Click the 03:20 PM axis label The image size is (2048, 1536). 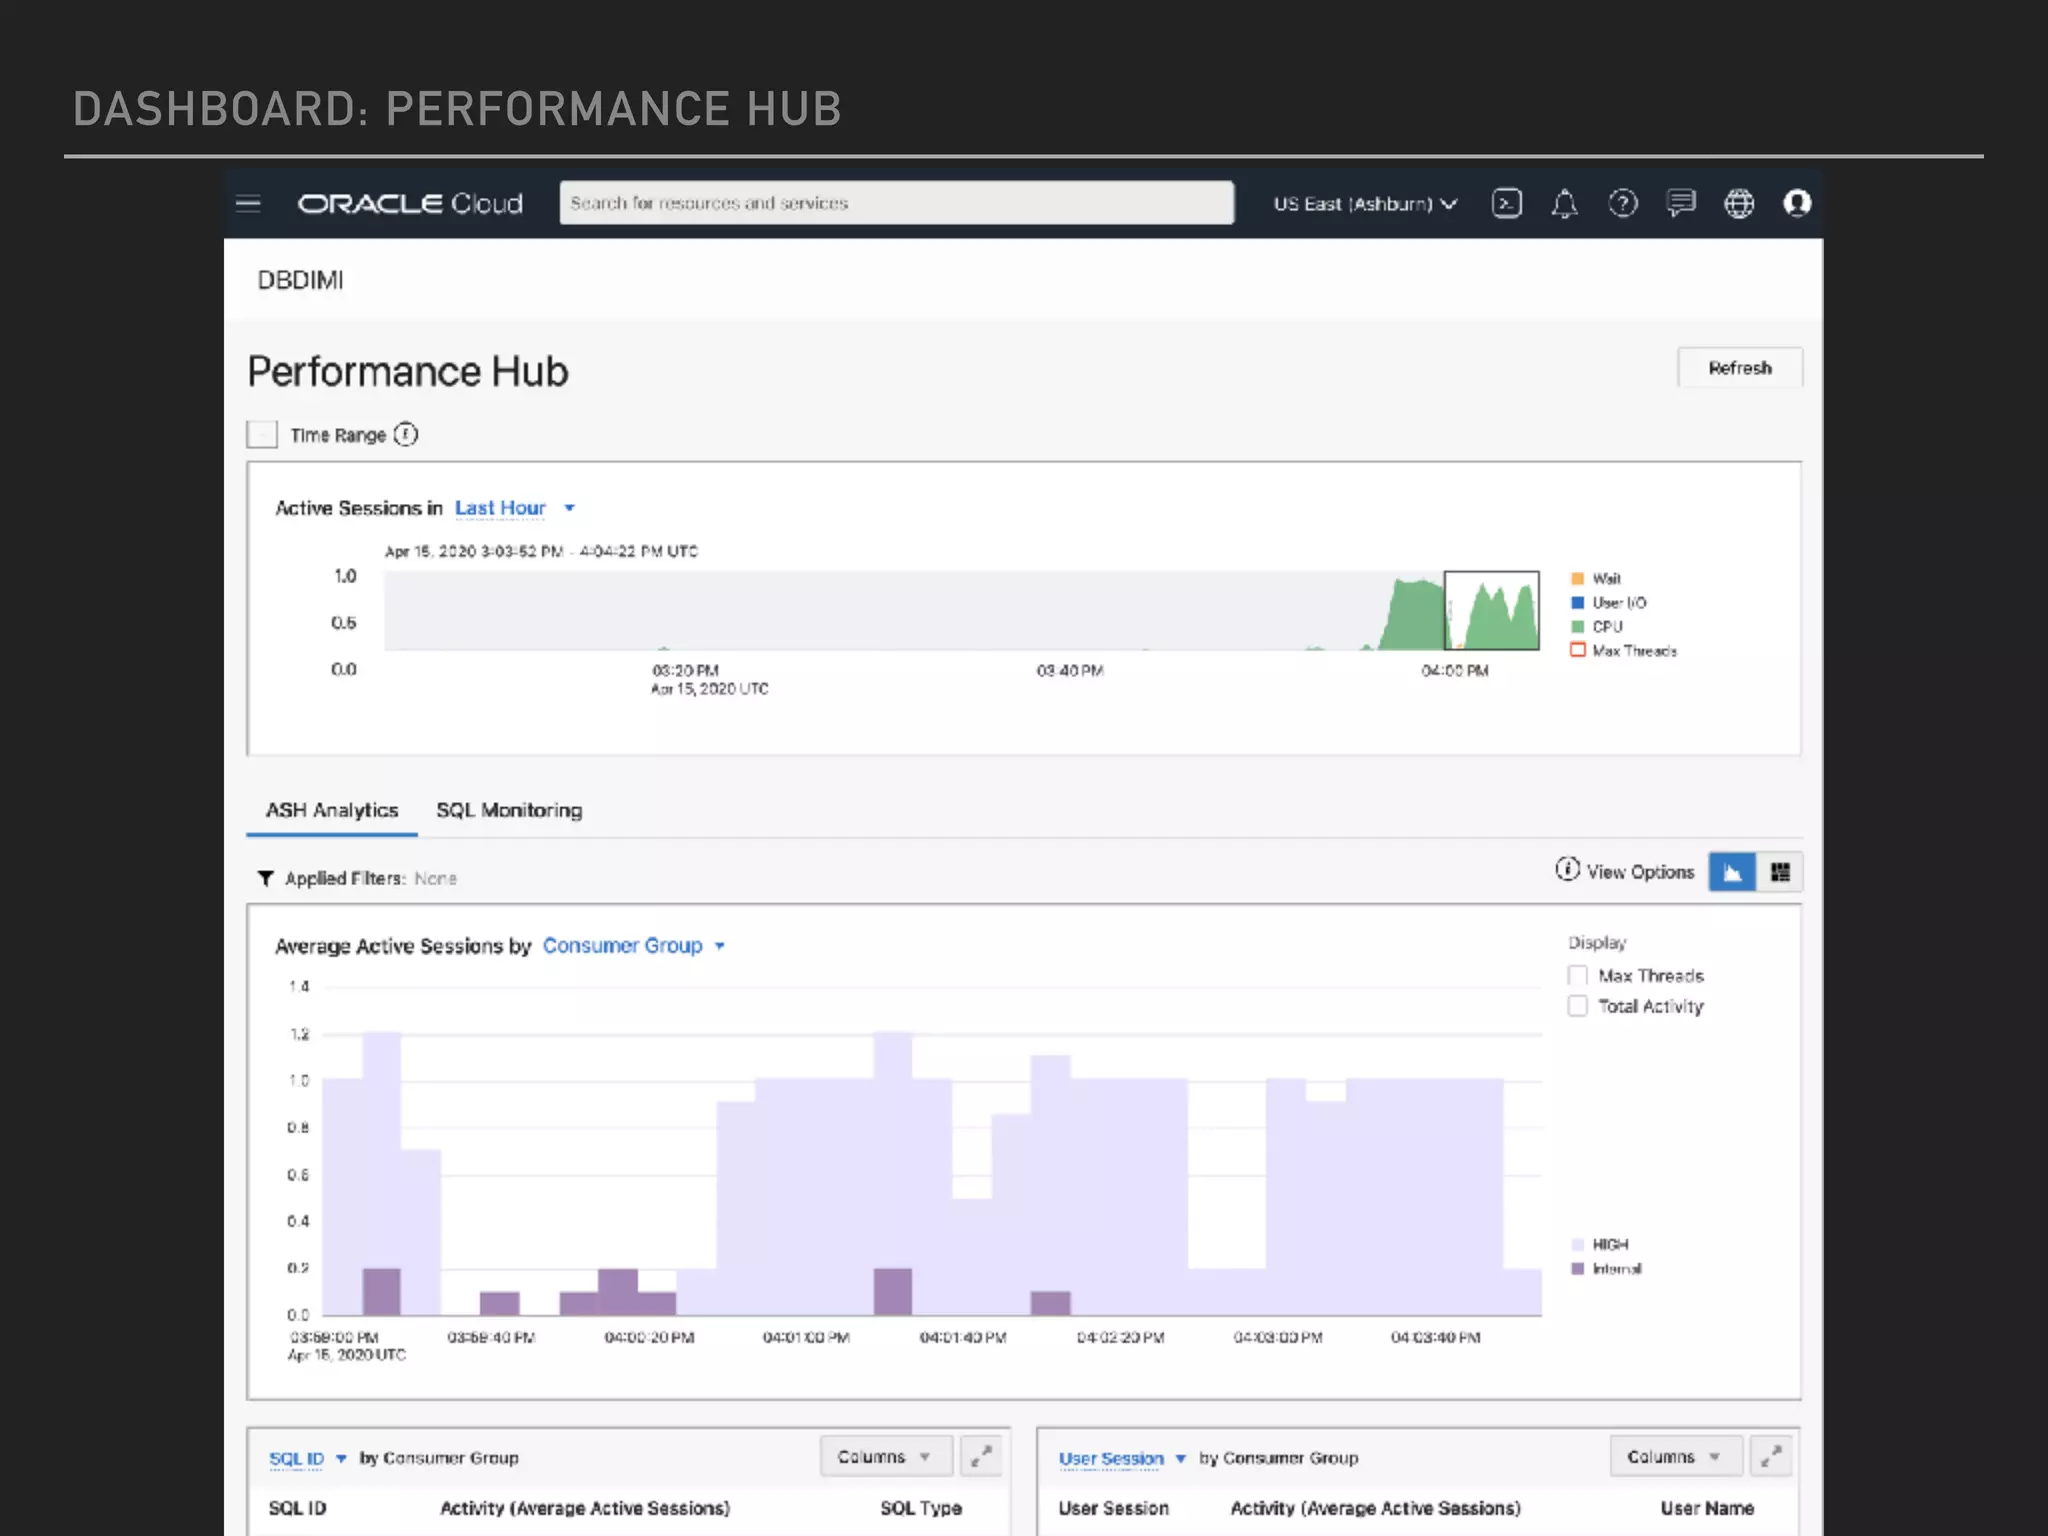click(x=685, y=671)
